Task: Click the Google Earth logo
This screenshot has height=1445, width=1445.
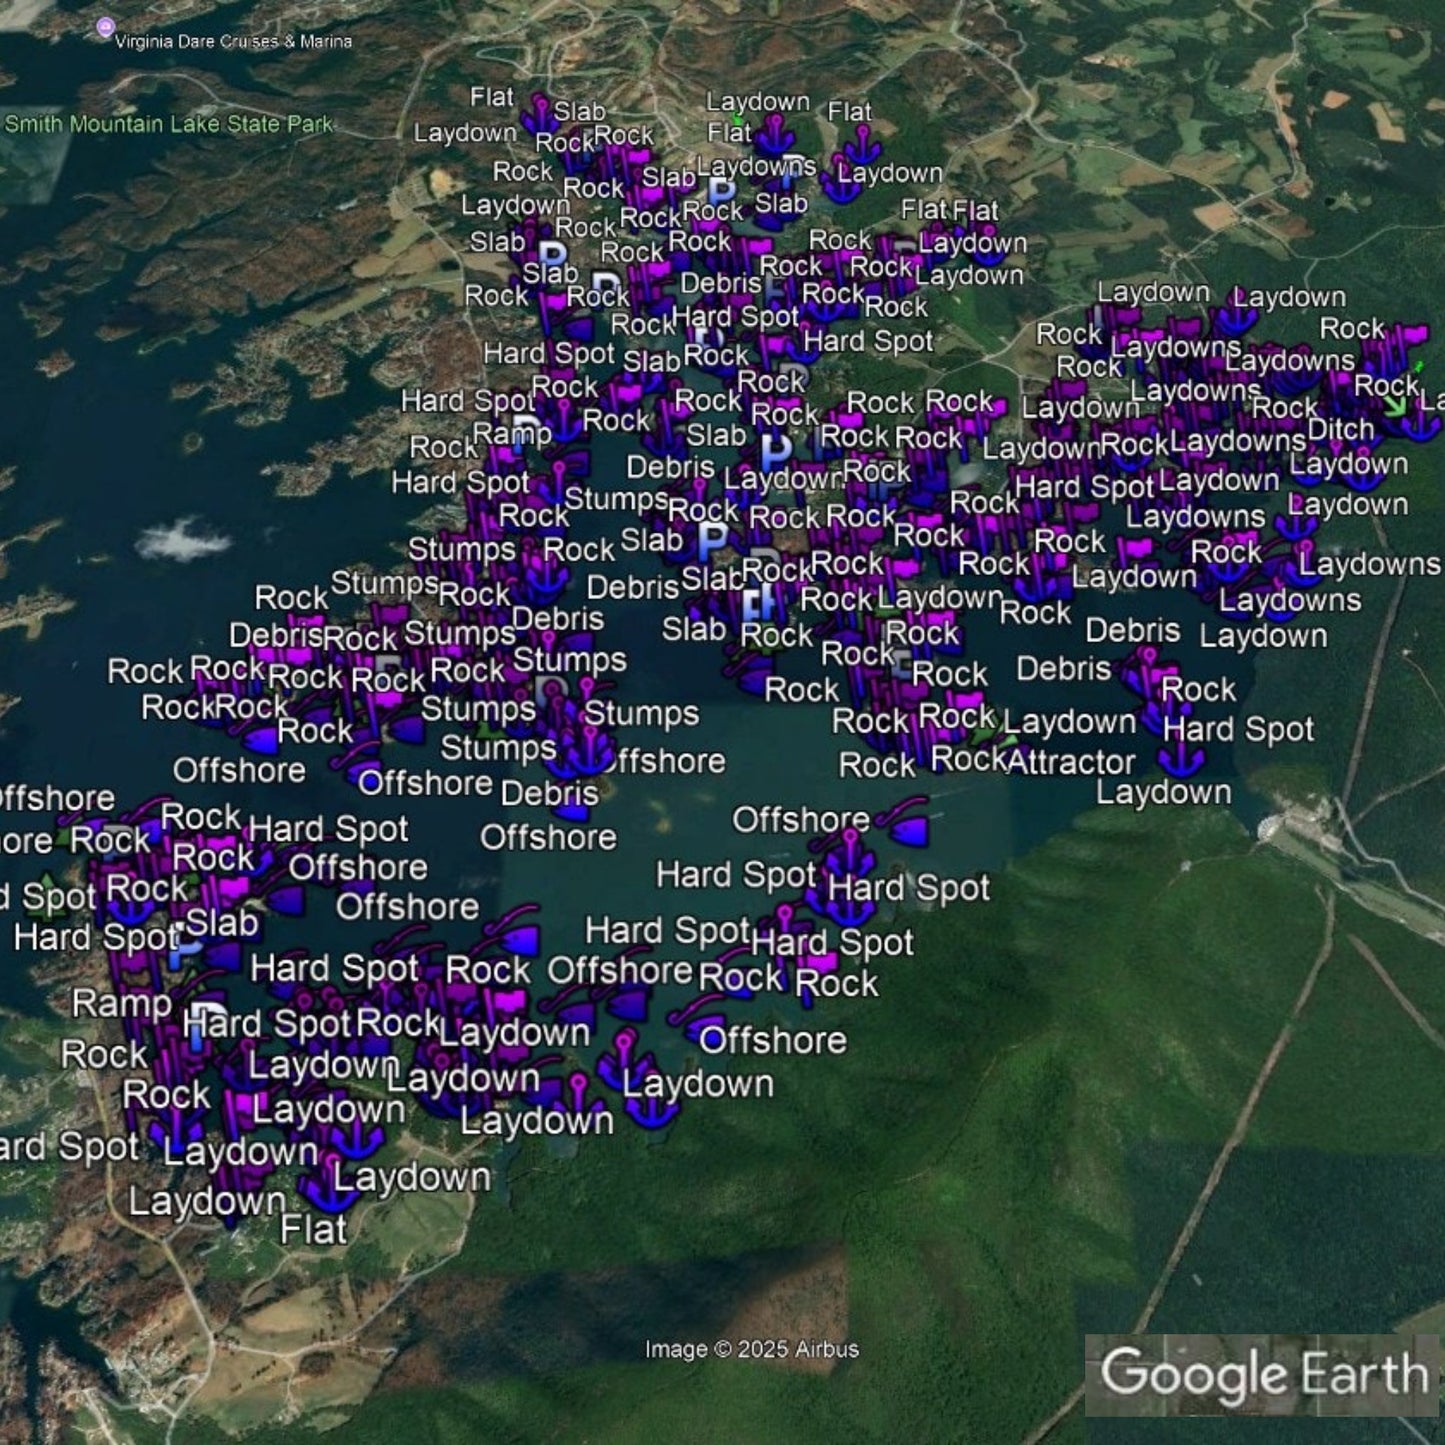Action: click(1263, 1374)
